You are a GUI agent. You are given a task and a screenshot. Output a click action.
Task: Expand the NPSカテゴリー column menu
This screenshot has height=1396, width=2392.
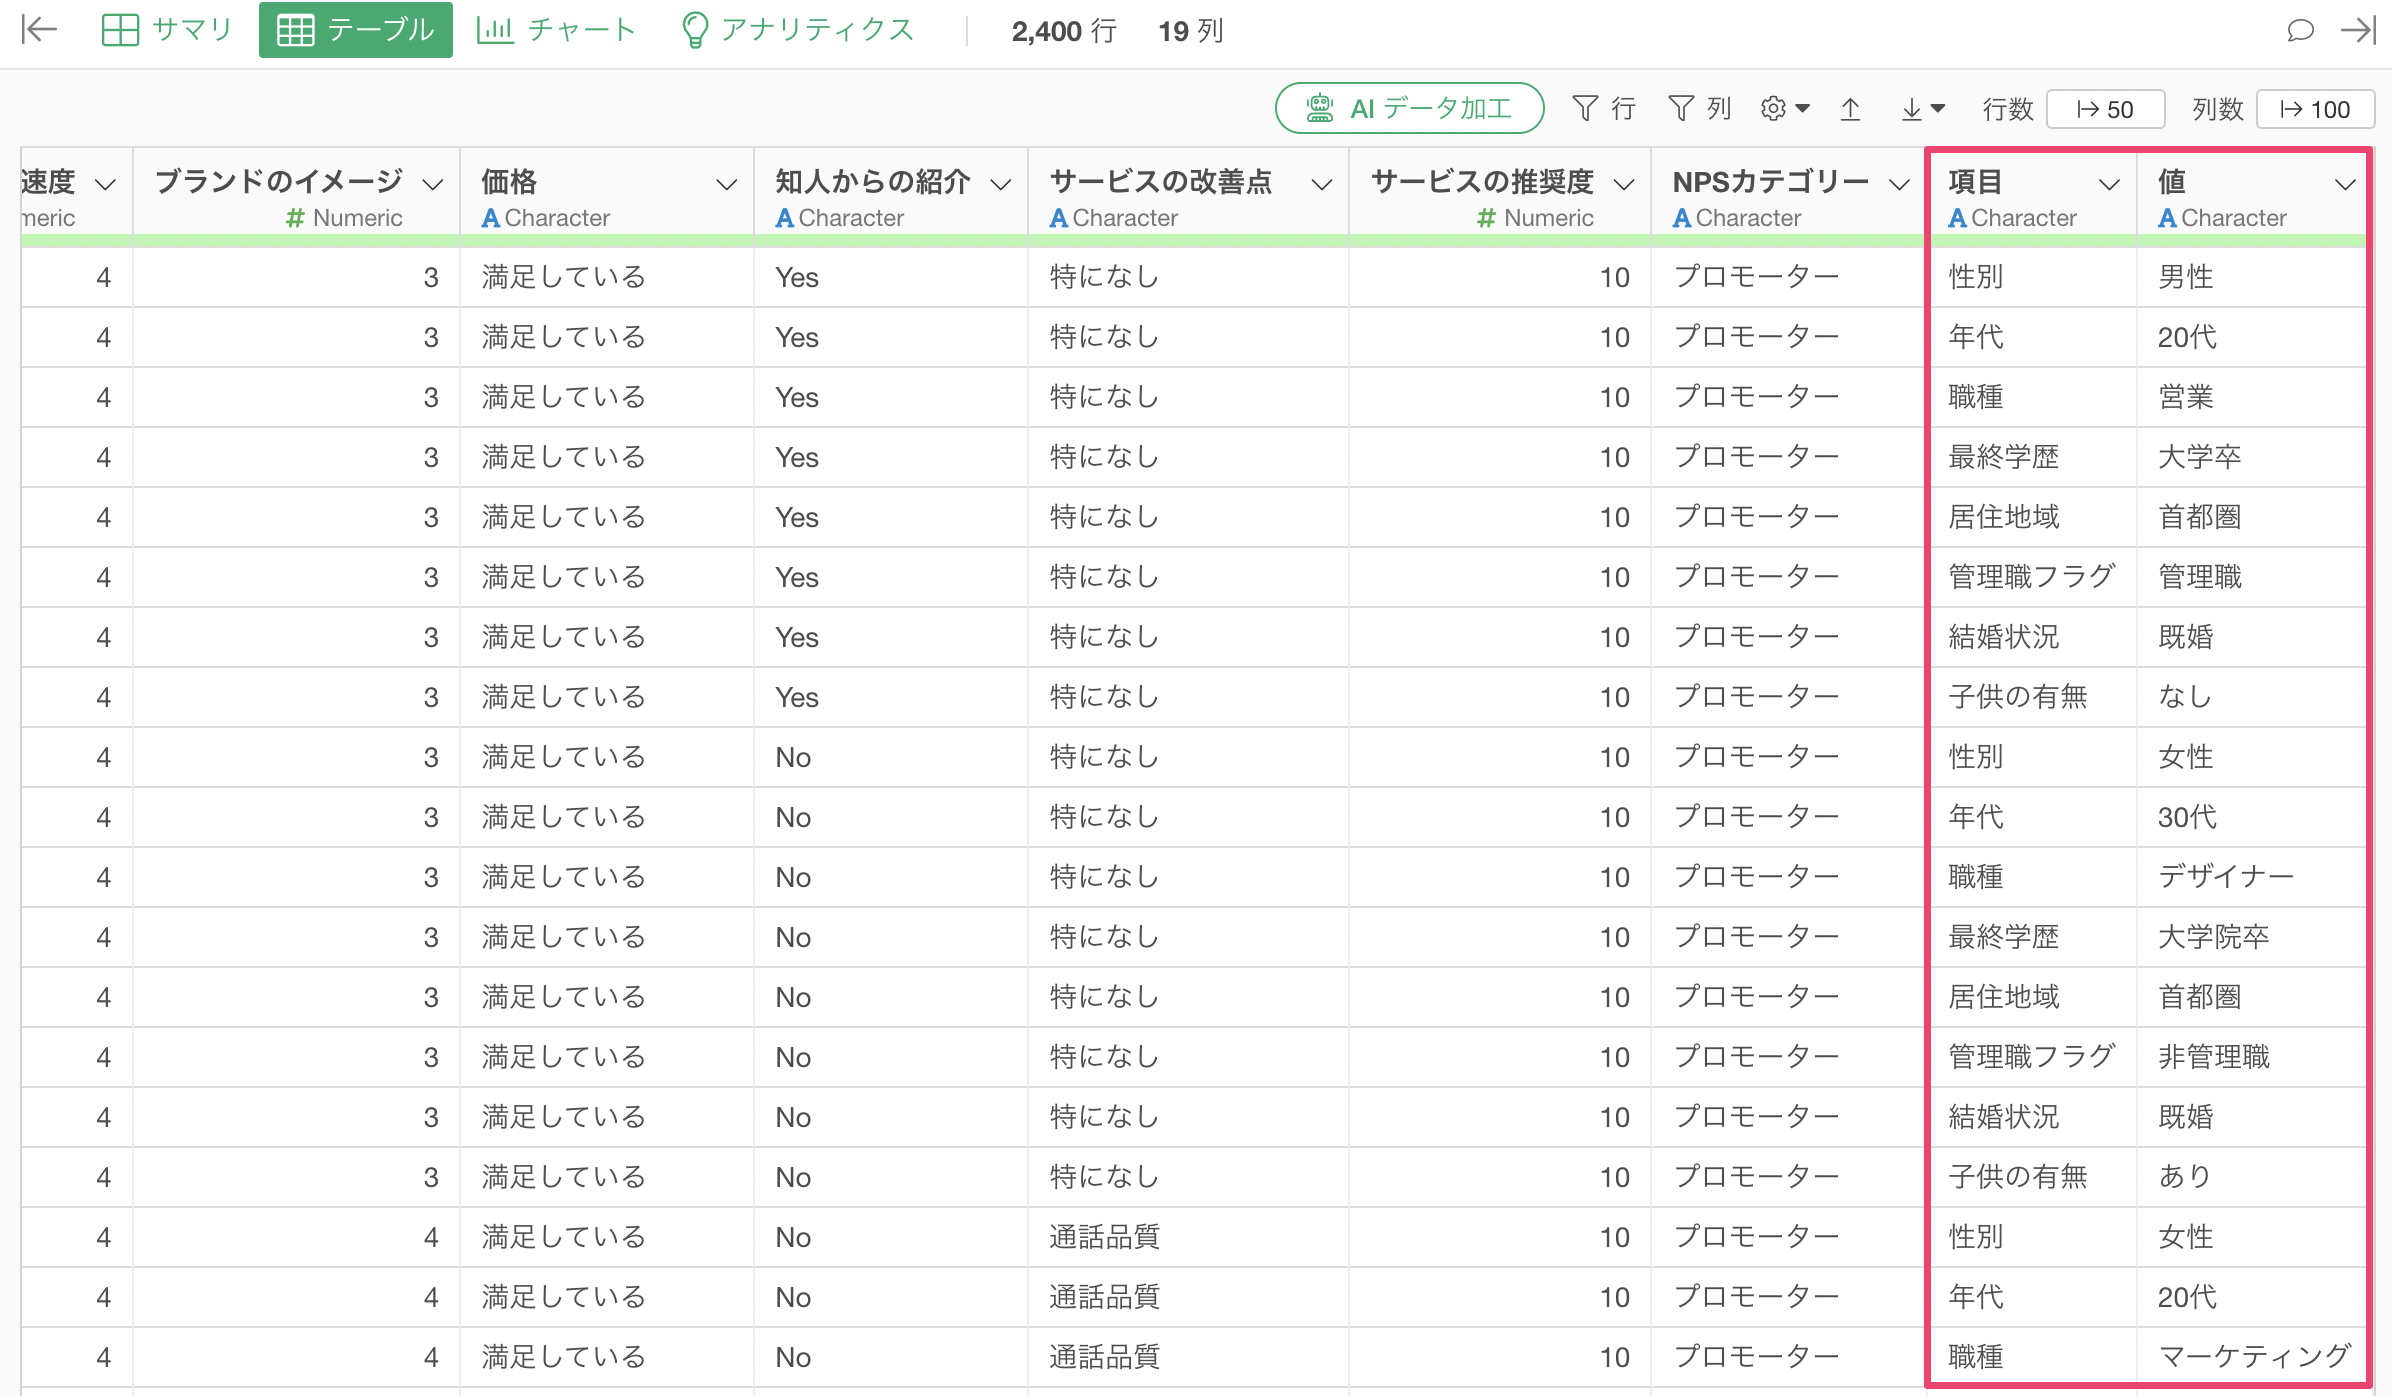[x=1899, y=184]
